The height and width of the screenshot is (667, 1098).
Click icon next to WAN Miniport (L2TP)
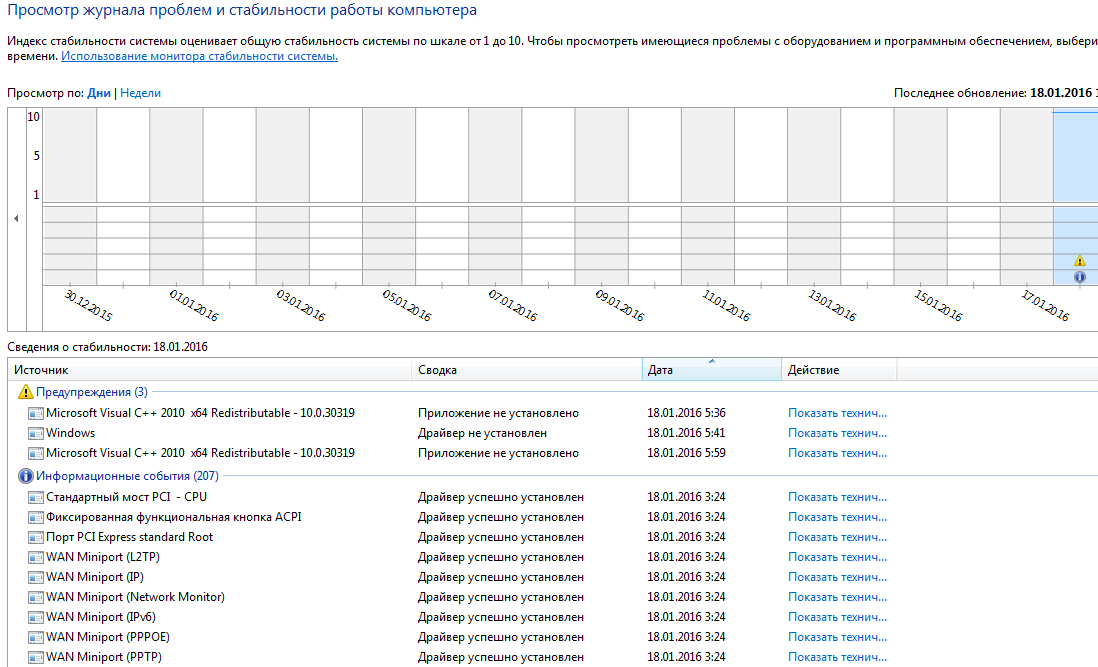[36, 557]
